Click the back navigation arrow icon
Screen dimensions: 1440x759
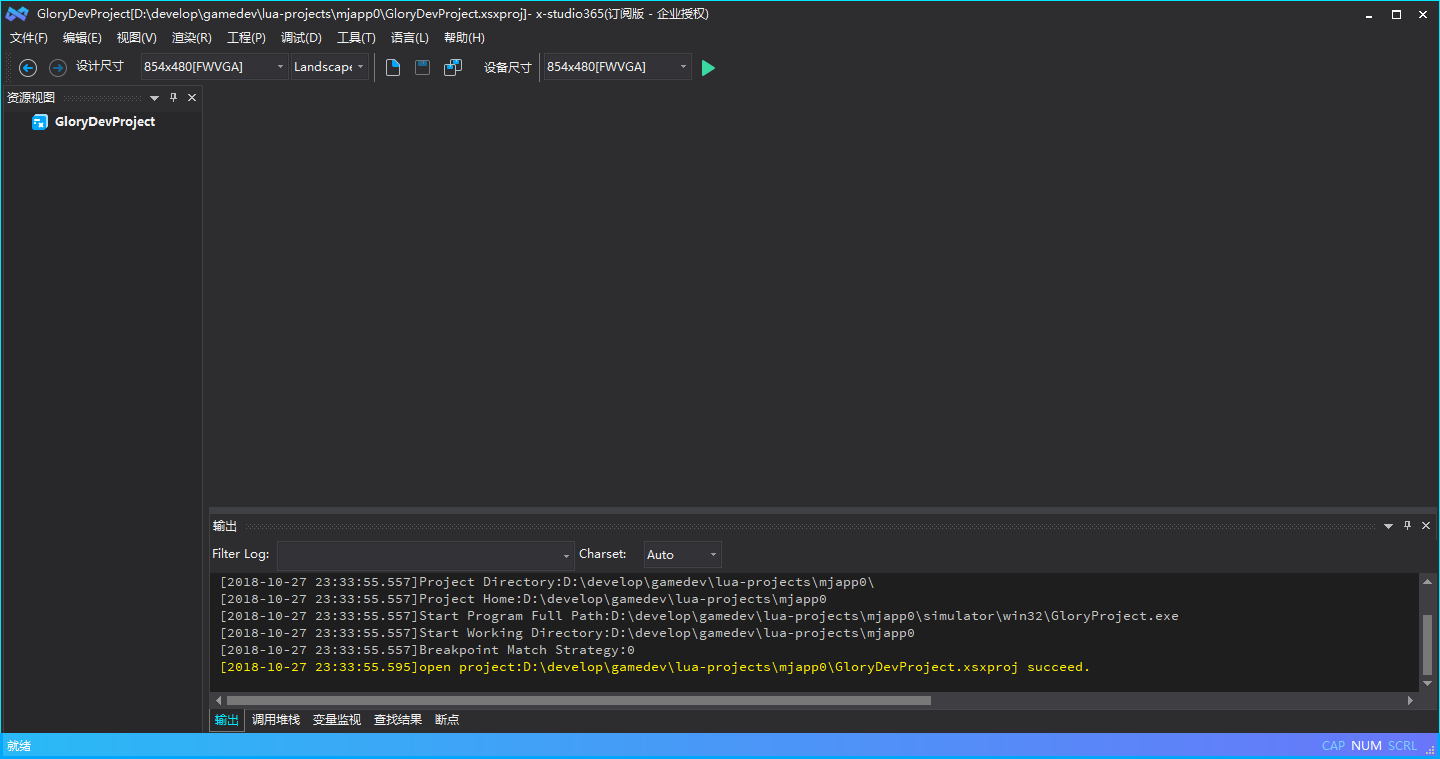point(28,68)
